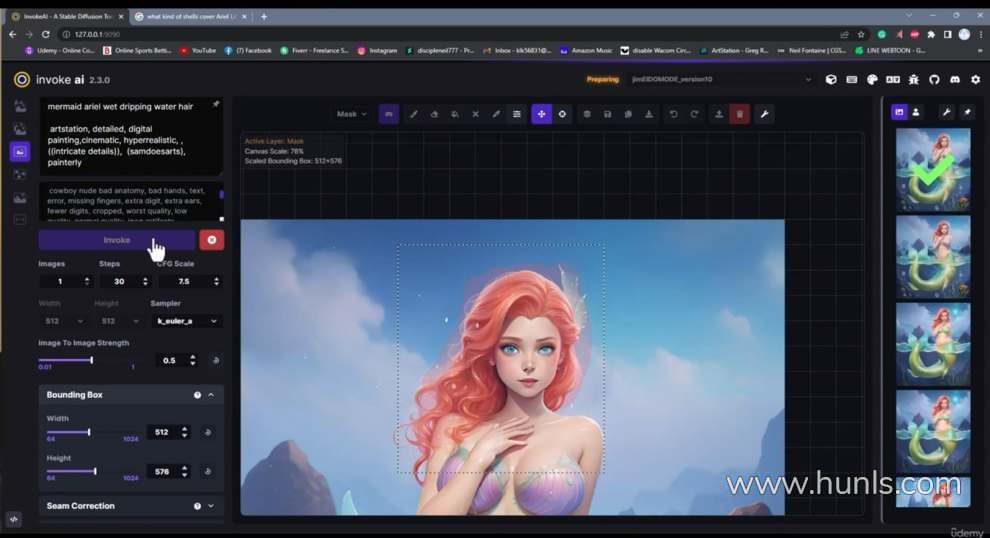Click Download as Image canvas icon
The width and height of the screenshot is (990, 538).
click(x=648, y=114)
